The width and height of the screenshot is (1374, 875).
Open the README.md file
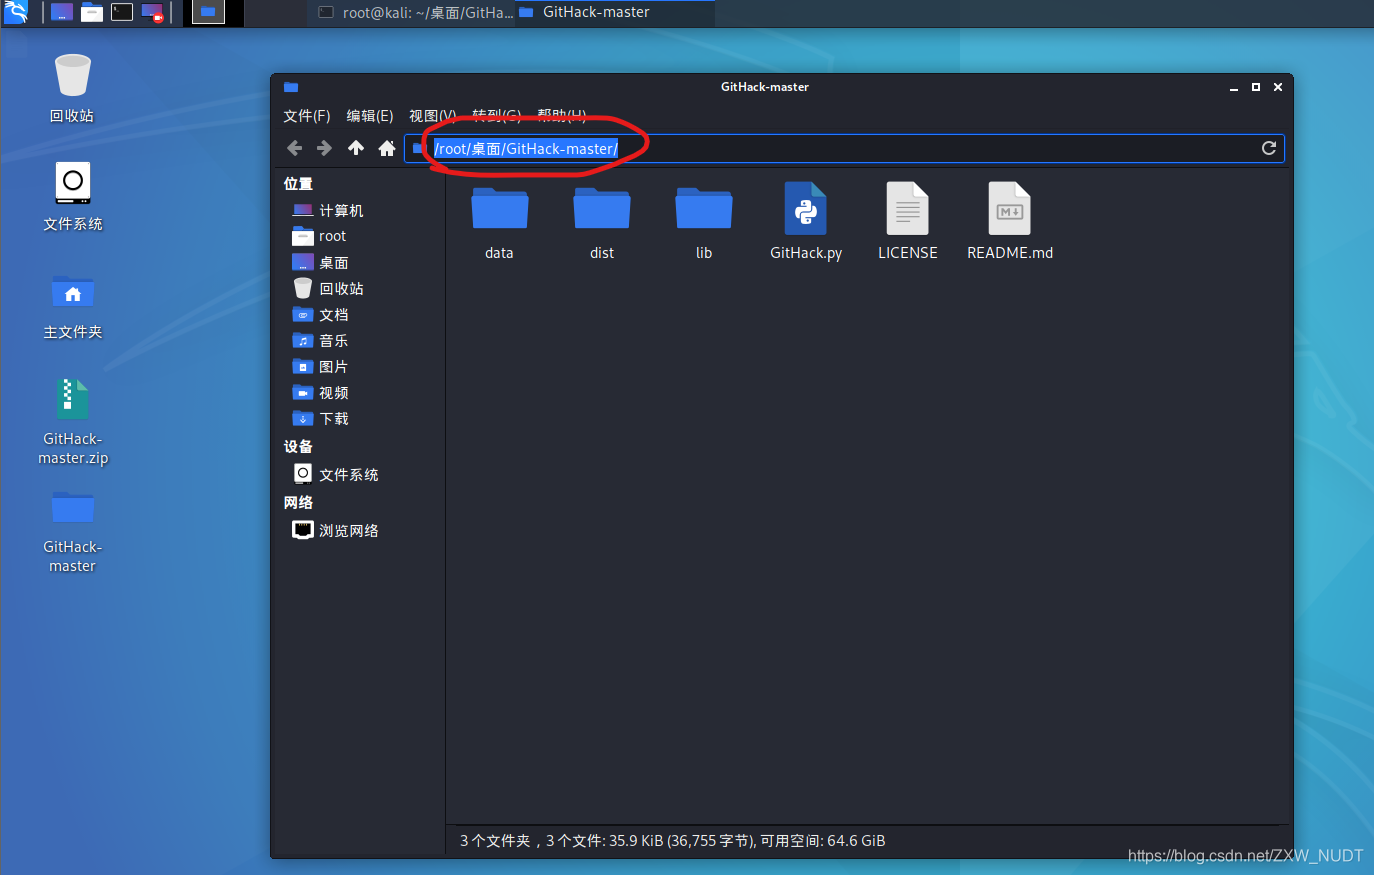click(1009, 220)
